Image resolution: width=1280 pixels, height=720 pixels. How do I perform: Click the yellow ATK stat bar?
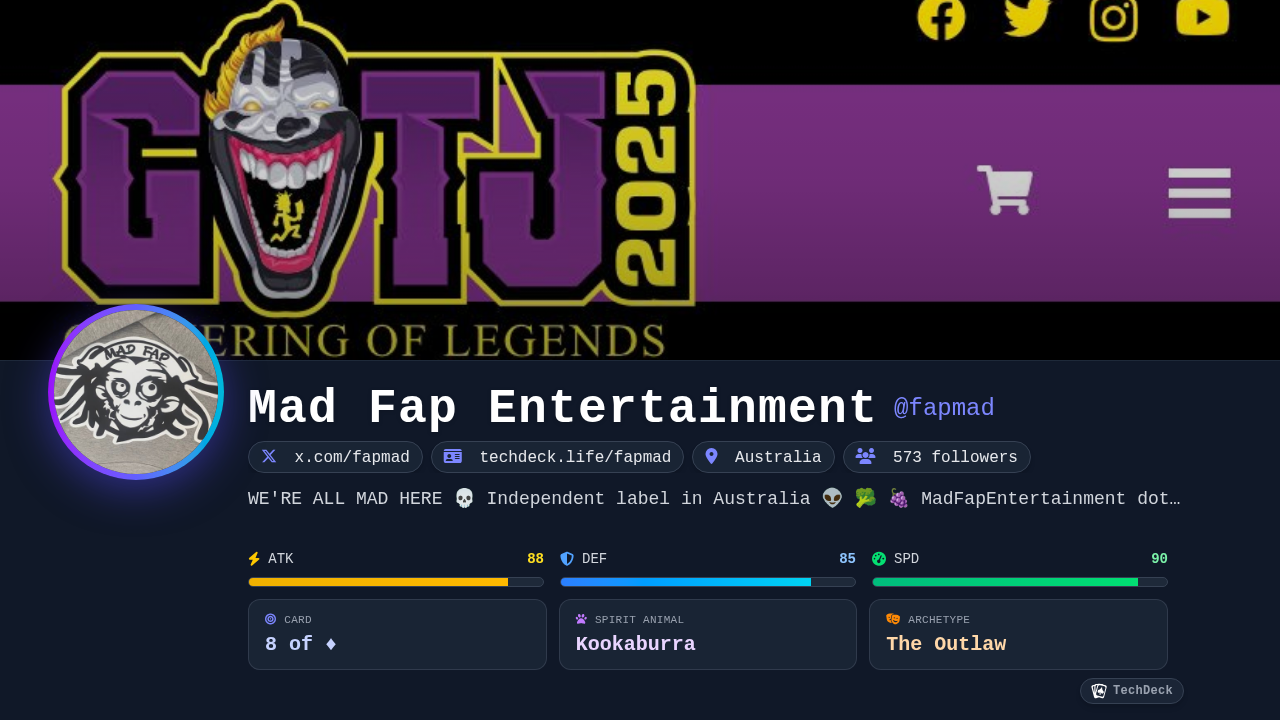pos(396,582)
